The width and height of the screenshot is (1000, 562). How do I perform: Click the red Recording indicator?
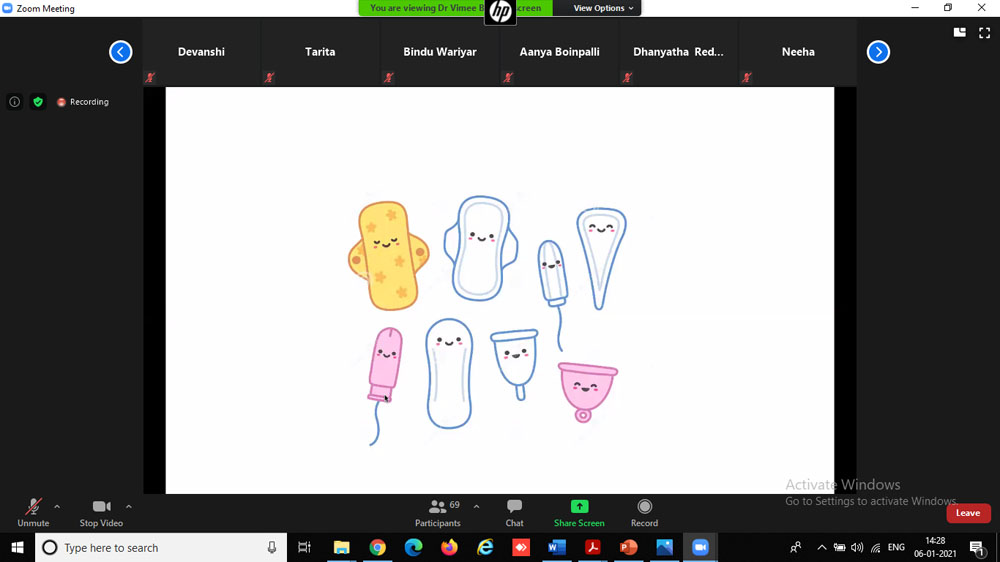coord(83,101)
